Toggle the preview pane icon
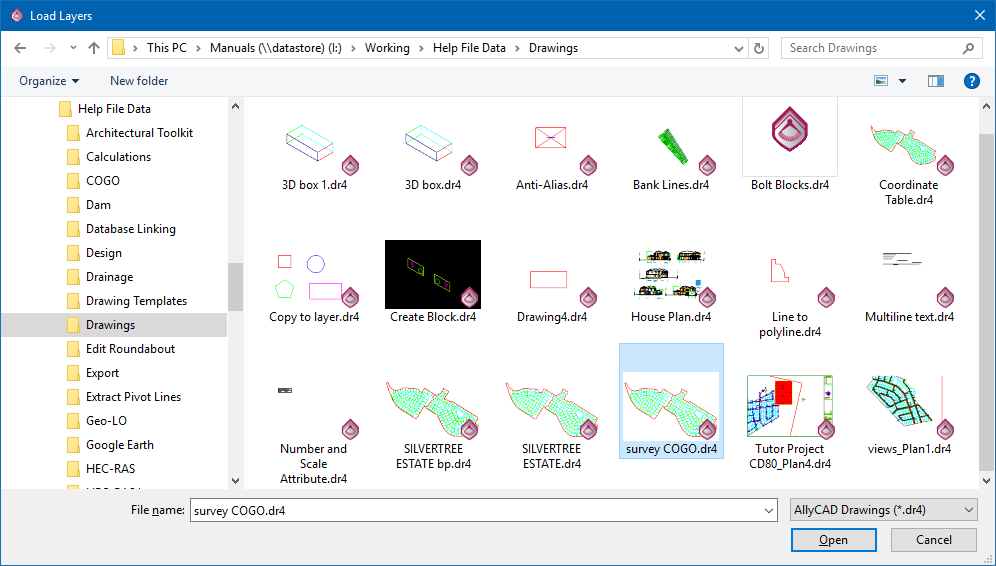Screen dimensions: 996x566 pos(936,81)
